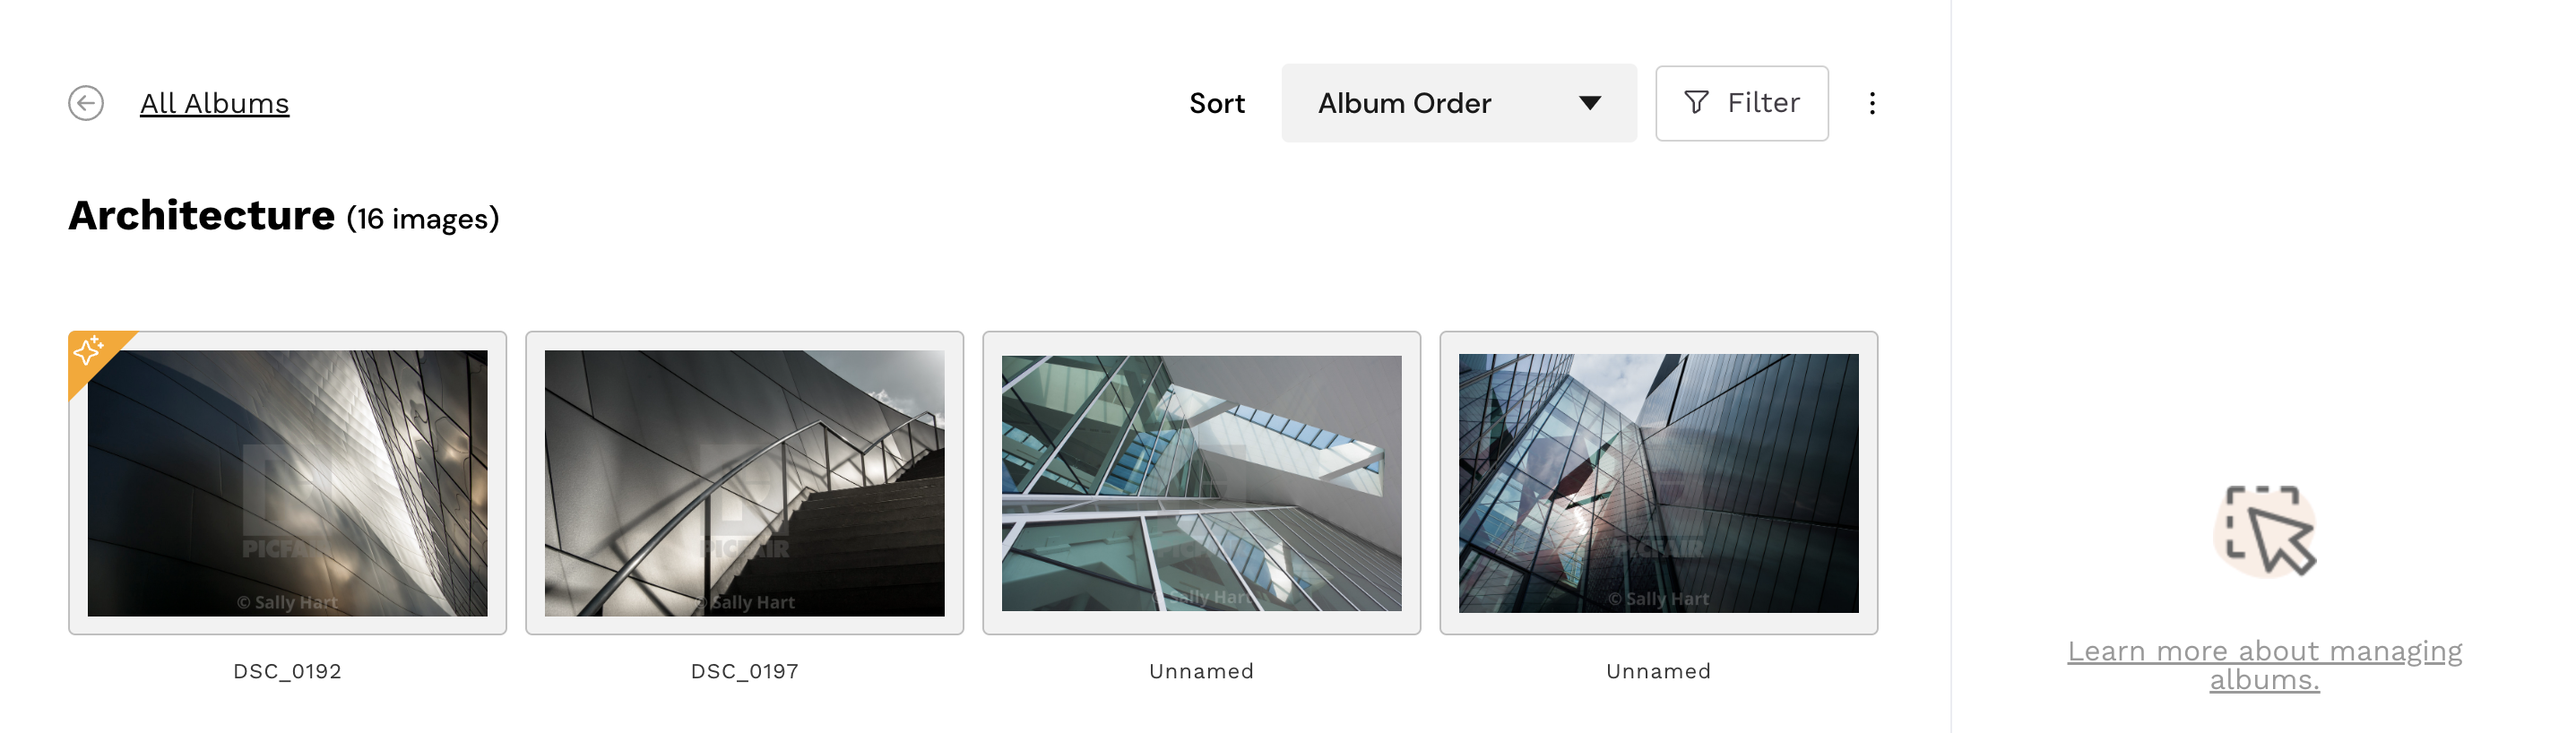Click the Unnamed caption under skylight image

1201,671
